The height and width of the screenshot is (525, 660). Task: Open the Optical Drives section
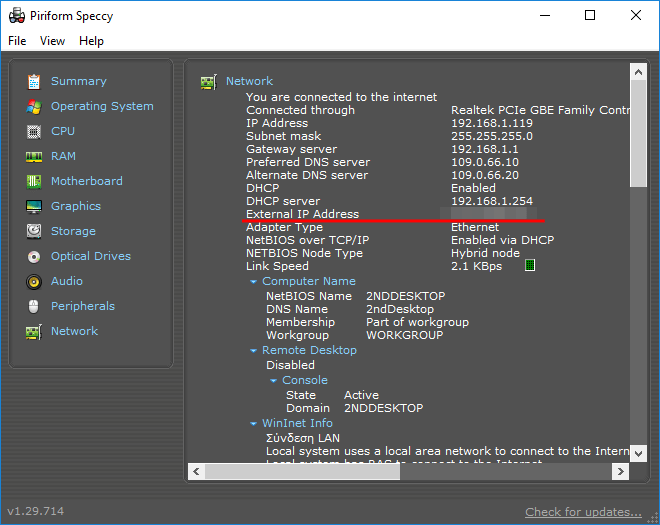pos(91,256)
